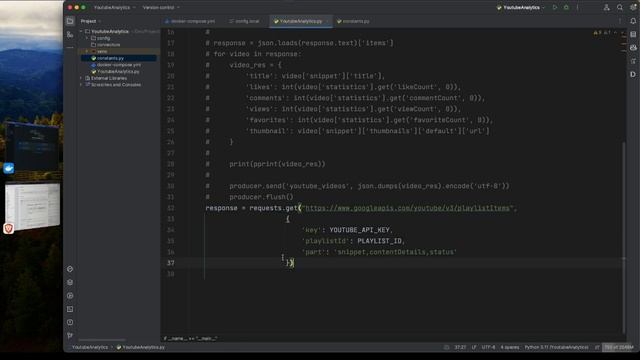
Task: Click the browser window thumbnail on desktop
Action: point(33,207)
